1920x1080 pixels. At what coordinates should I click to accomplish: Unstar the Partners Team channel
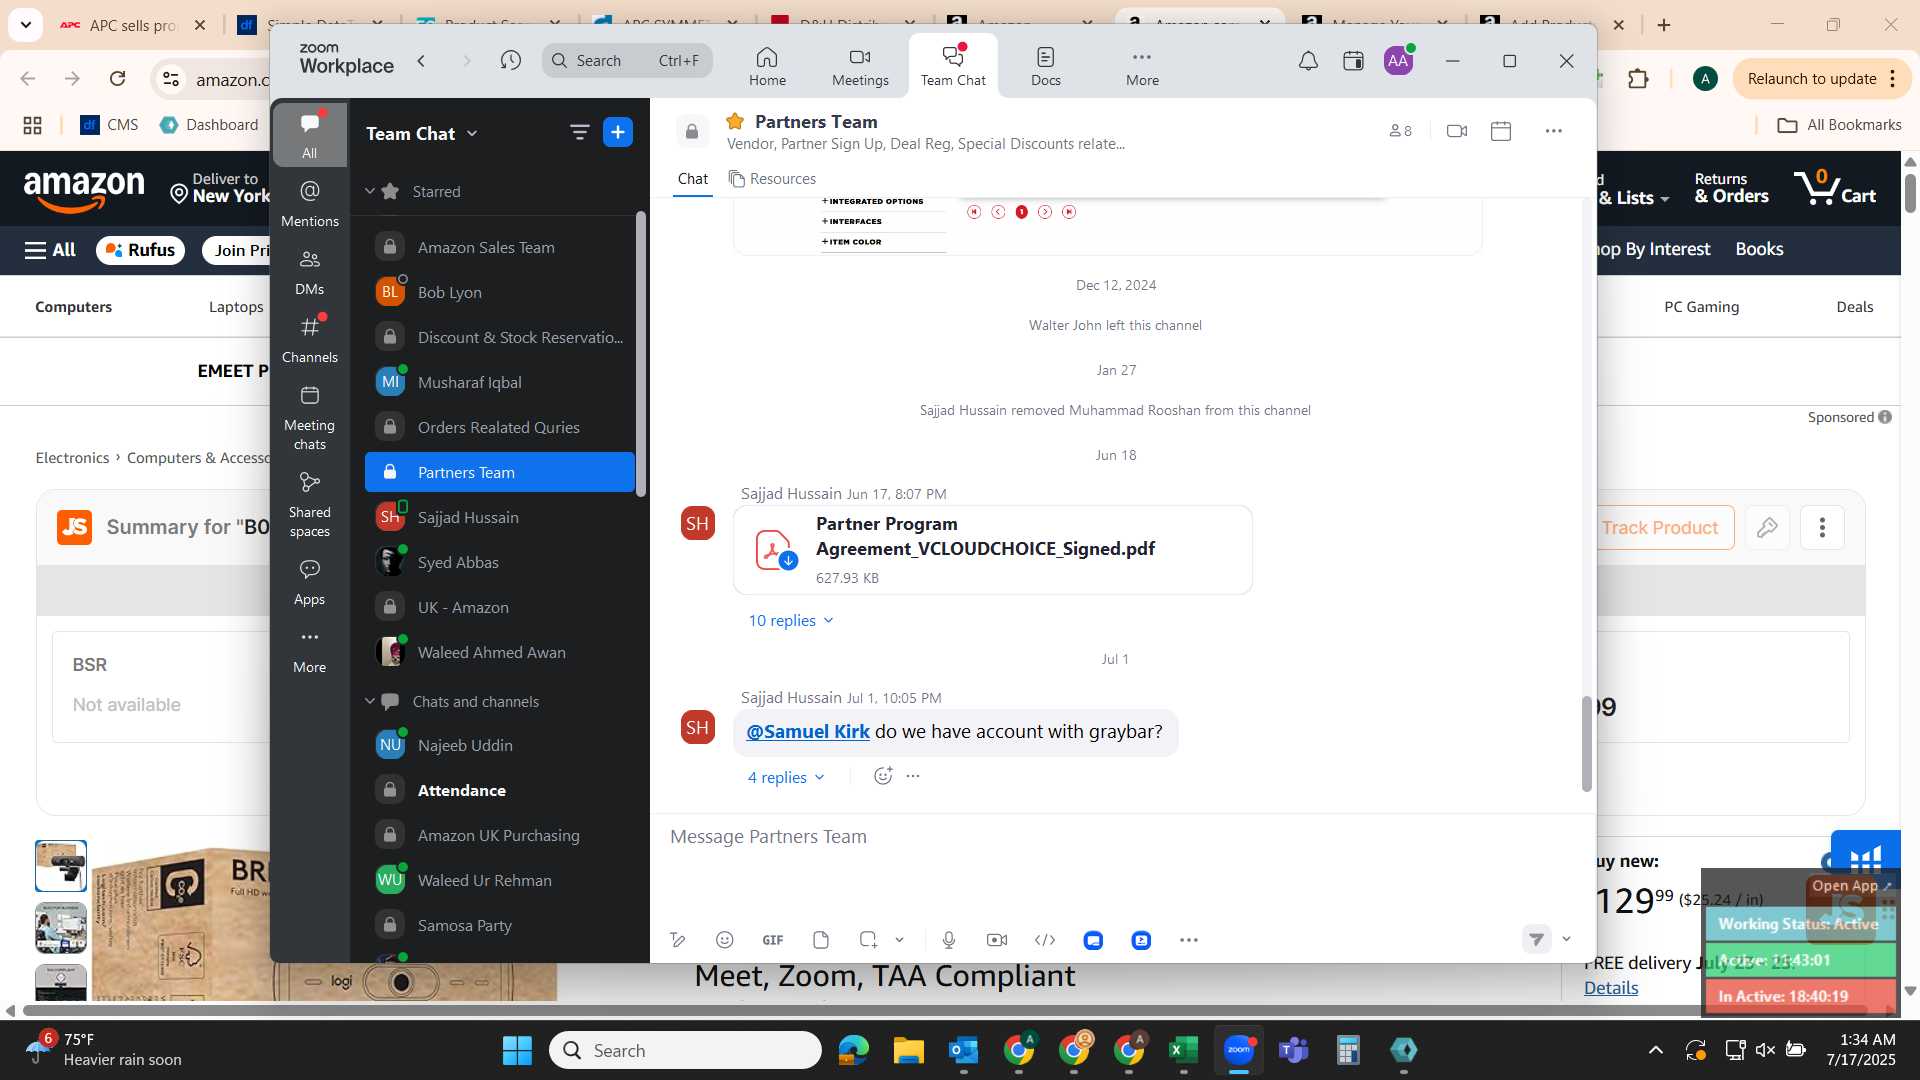735,121
